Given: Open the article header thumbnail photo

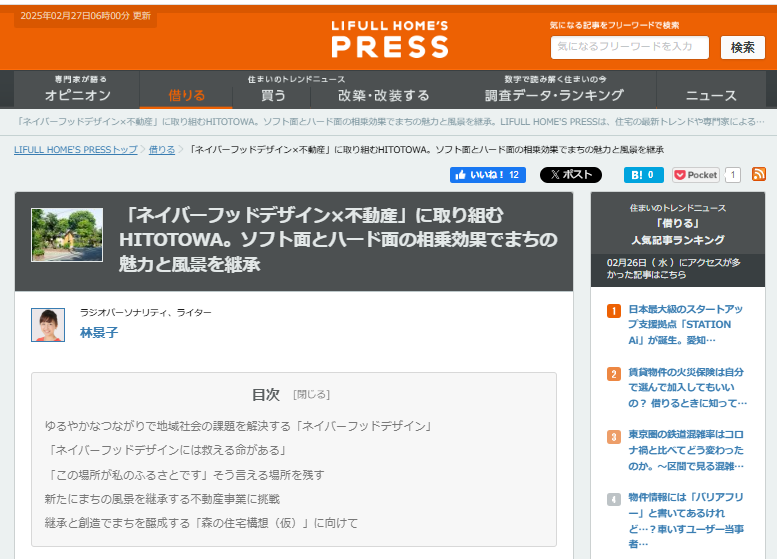Looking at the screenshot, I should point(67,235).
